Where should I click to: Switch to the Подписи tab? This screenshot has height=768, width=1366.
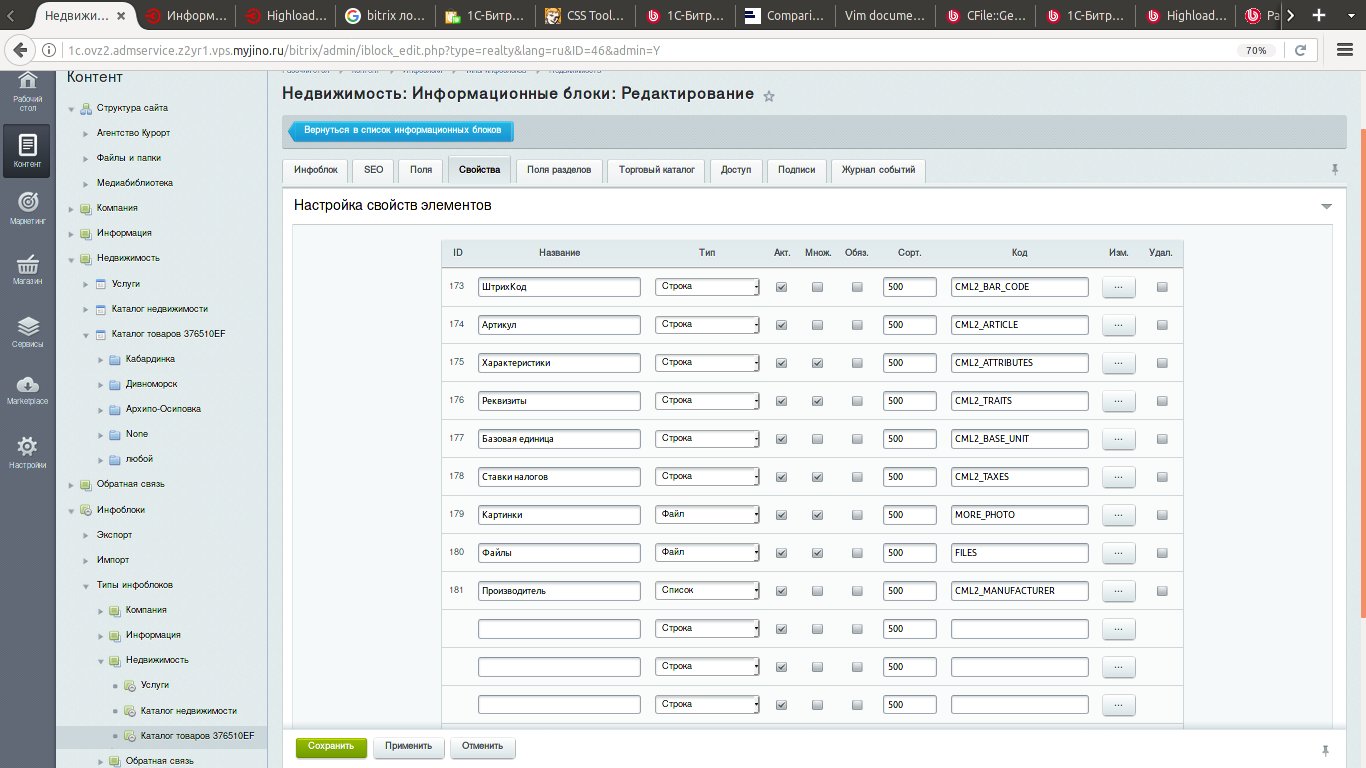point(797,171)
